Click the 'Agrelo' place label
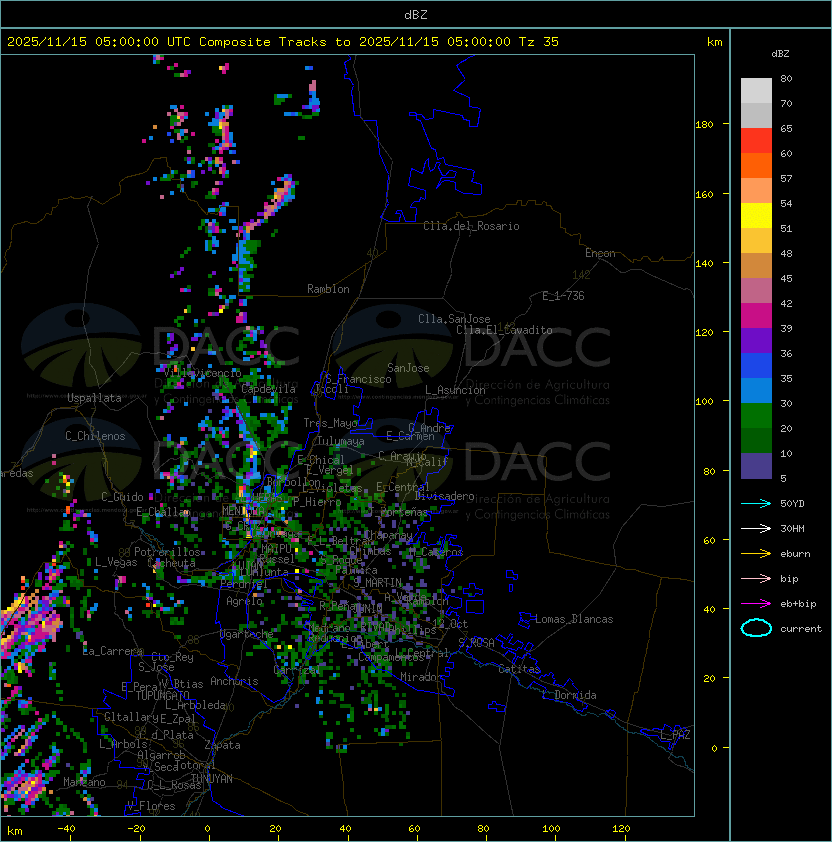832x842 pixels. (244, 601)
